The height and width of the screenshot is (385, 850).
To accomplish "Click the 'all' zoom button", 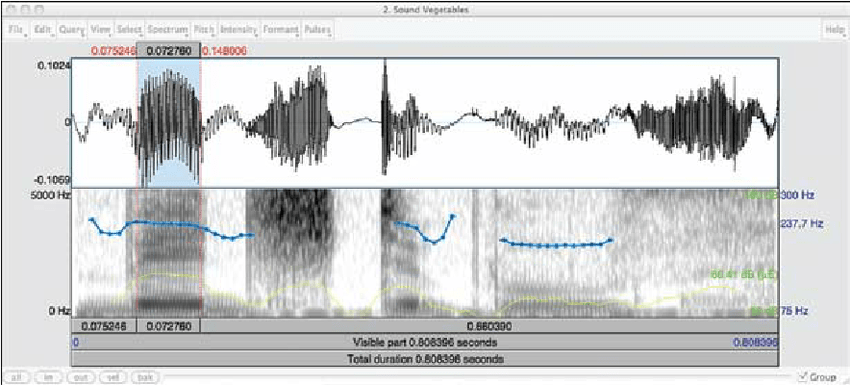I will point(18,377).
